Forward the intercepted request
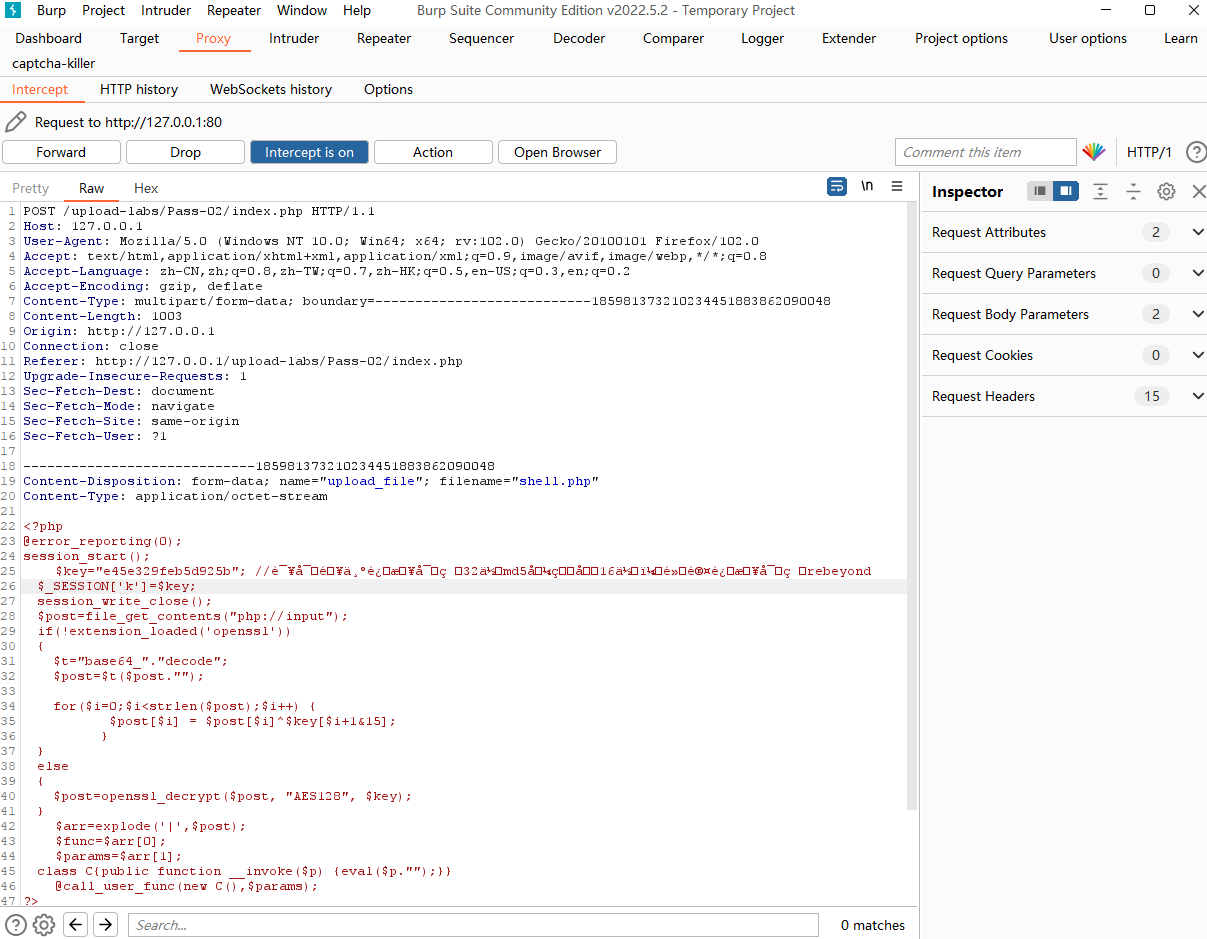 tap(61, 152)
